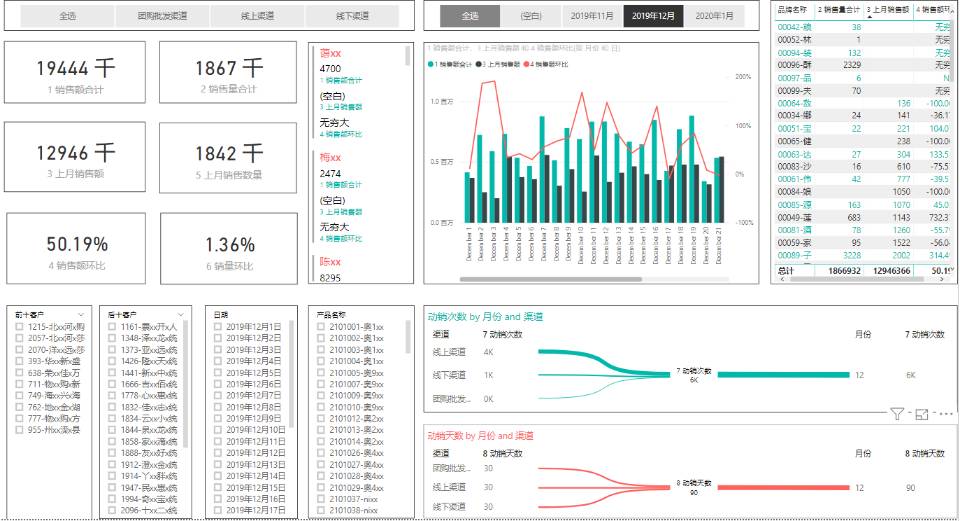Click the red legend dot for 销售额环比

click(x=526, y=64)
